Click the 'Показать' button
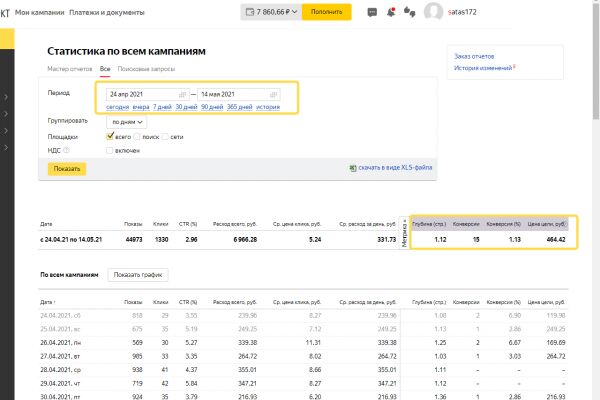 click(x=67, y=169)
